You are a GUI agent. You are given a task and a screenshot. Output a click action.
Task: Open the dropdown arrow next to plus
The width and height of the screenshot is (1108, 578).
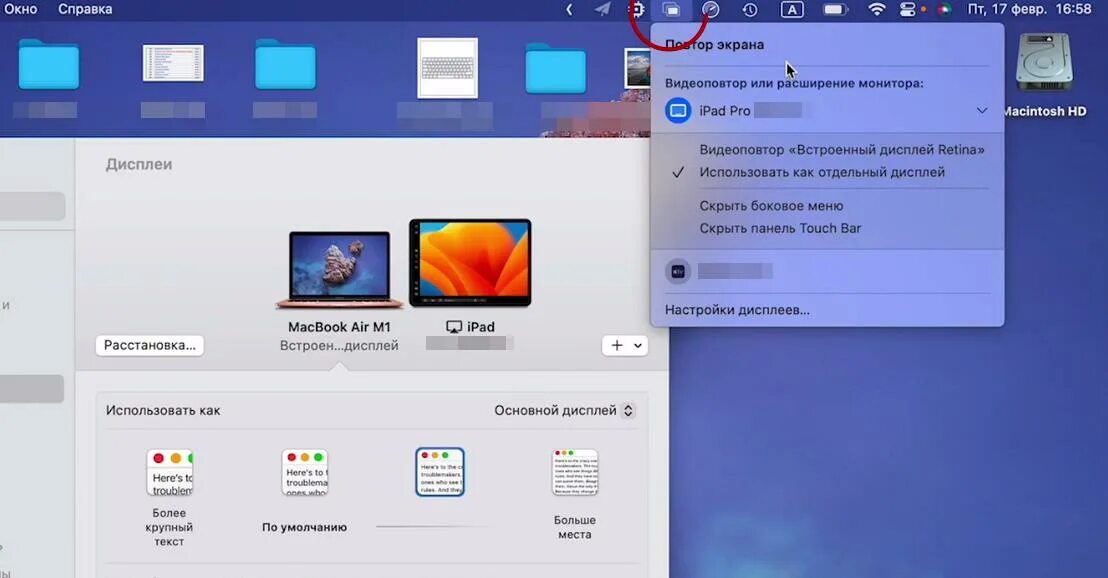coord(638,345)
